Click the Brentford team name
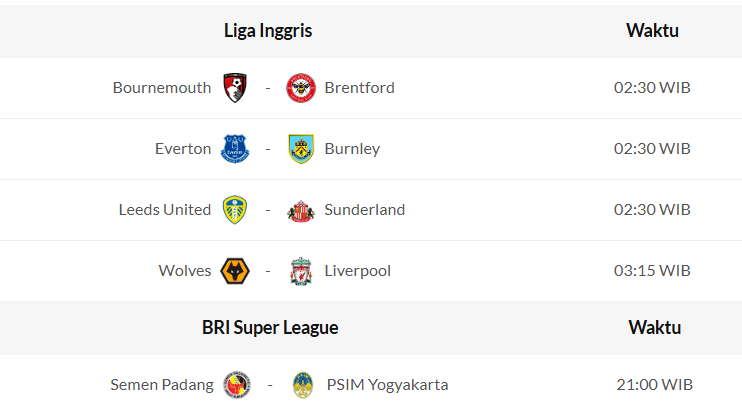 [x=359, y=88]
